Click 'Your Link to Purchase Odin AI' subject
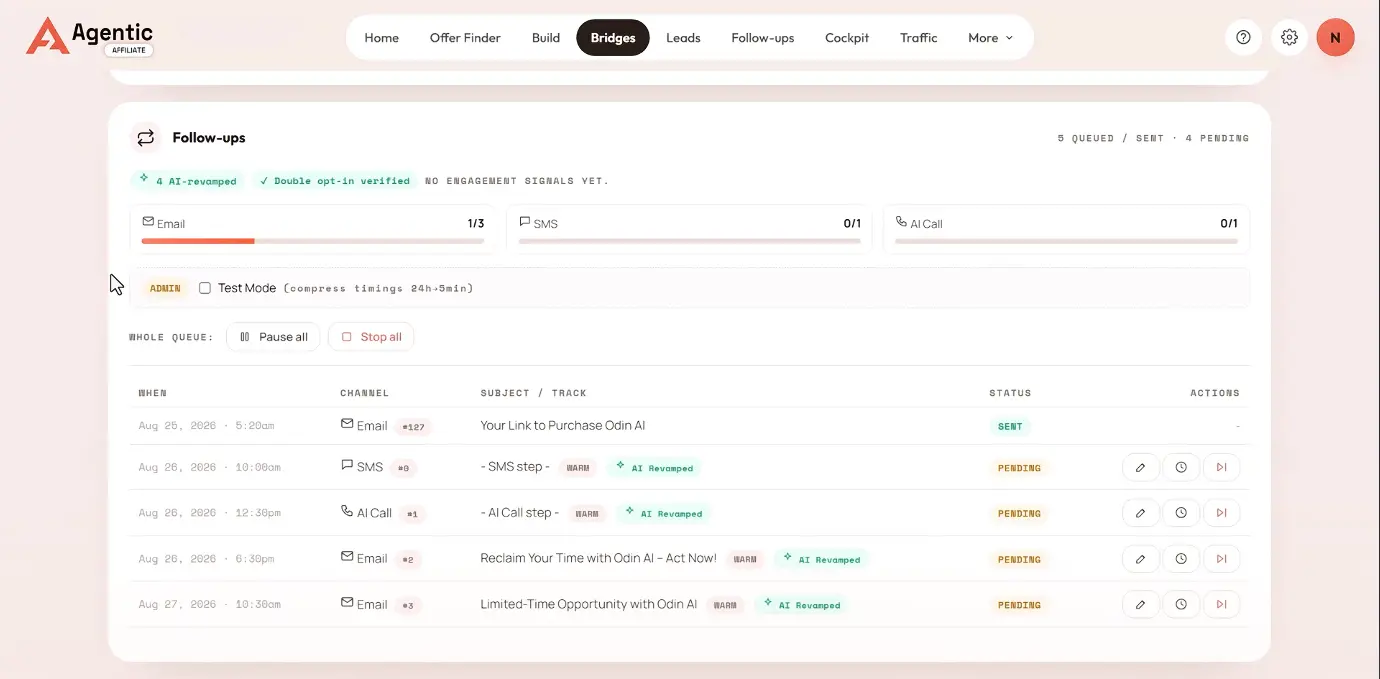Screen dimensions: 1380x679 [x=563, y=425]
